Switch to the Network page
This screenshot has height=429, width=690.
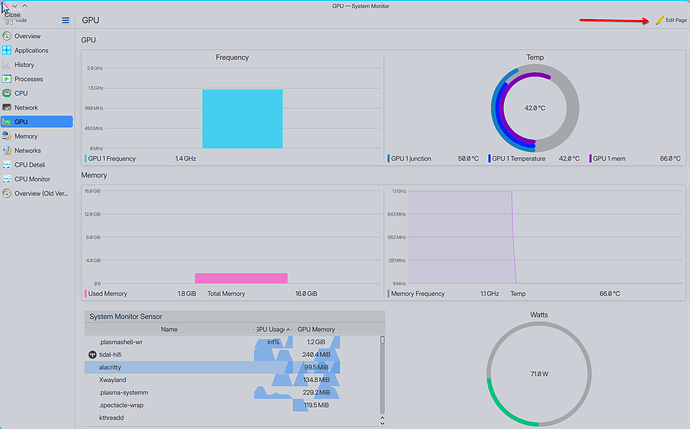[x=26, y=107]
